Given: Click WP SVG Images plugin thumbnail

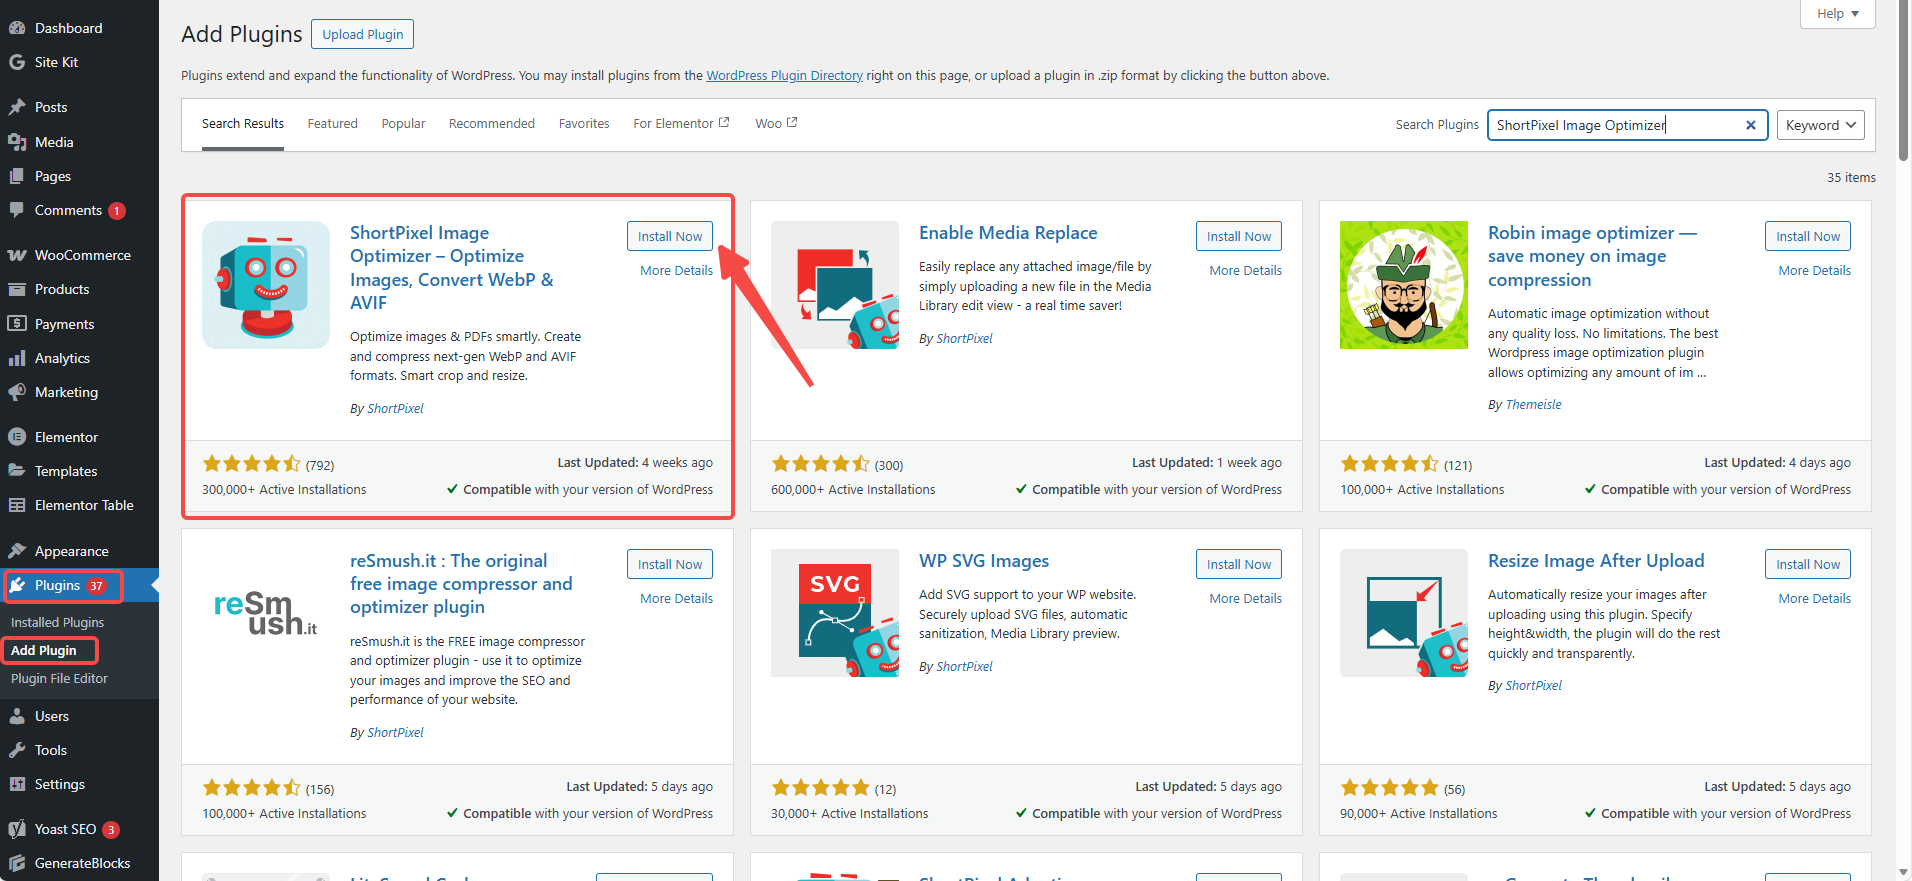Looking at the screenshot, I should [835, 613].
